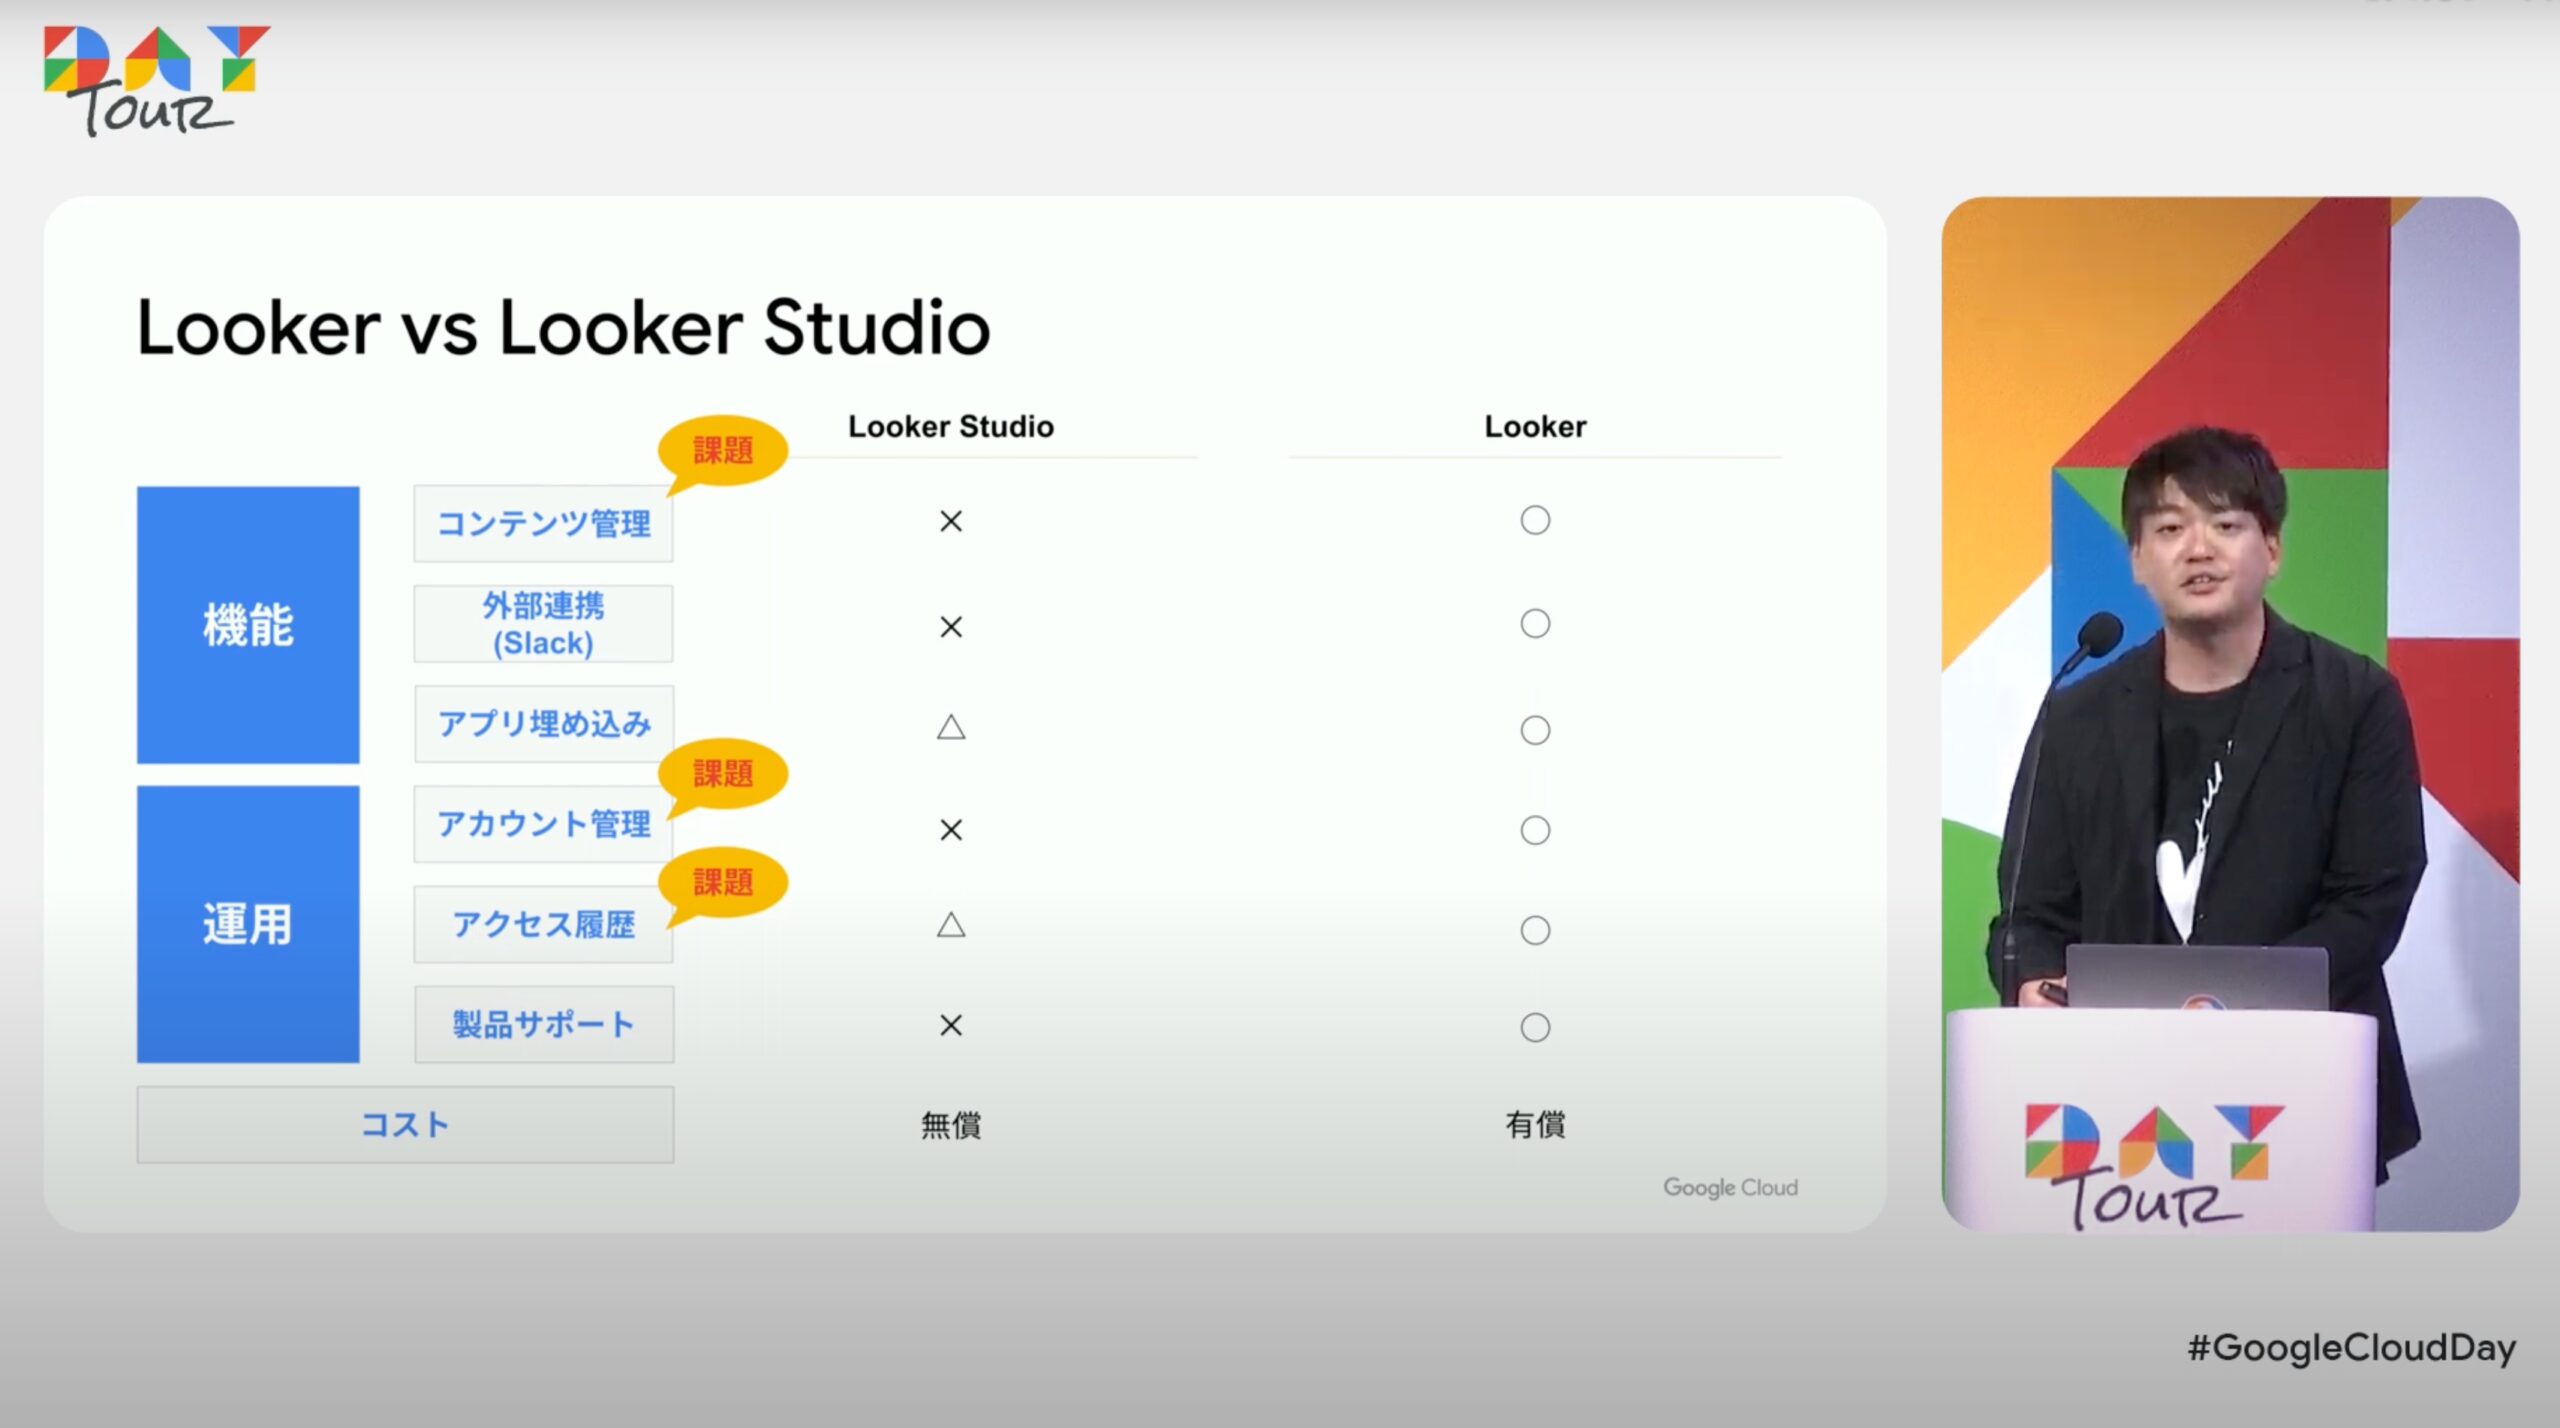
Task: Click the 外部連携 (Slack) label box
Action: coord(543,624)
